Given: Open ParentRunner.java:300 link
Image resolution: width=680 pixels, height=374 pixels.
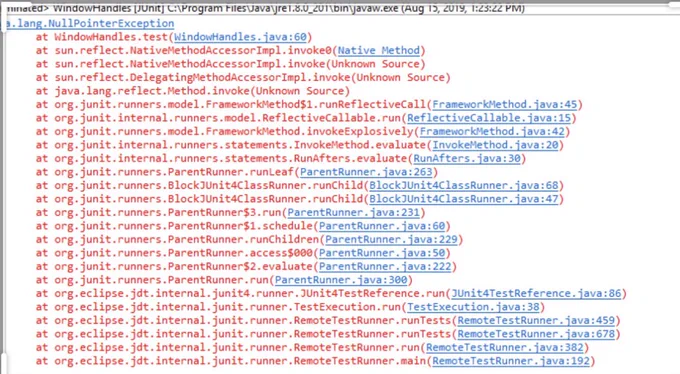Looking at the screenshot, I should click(341, 280).
